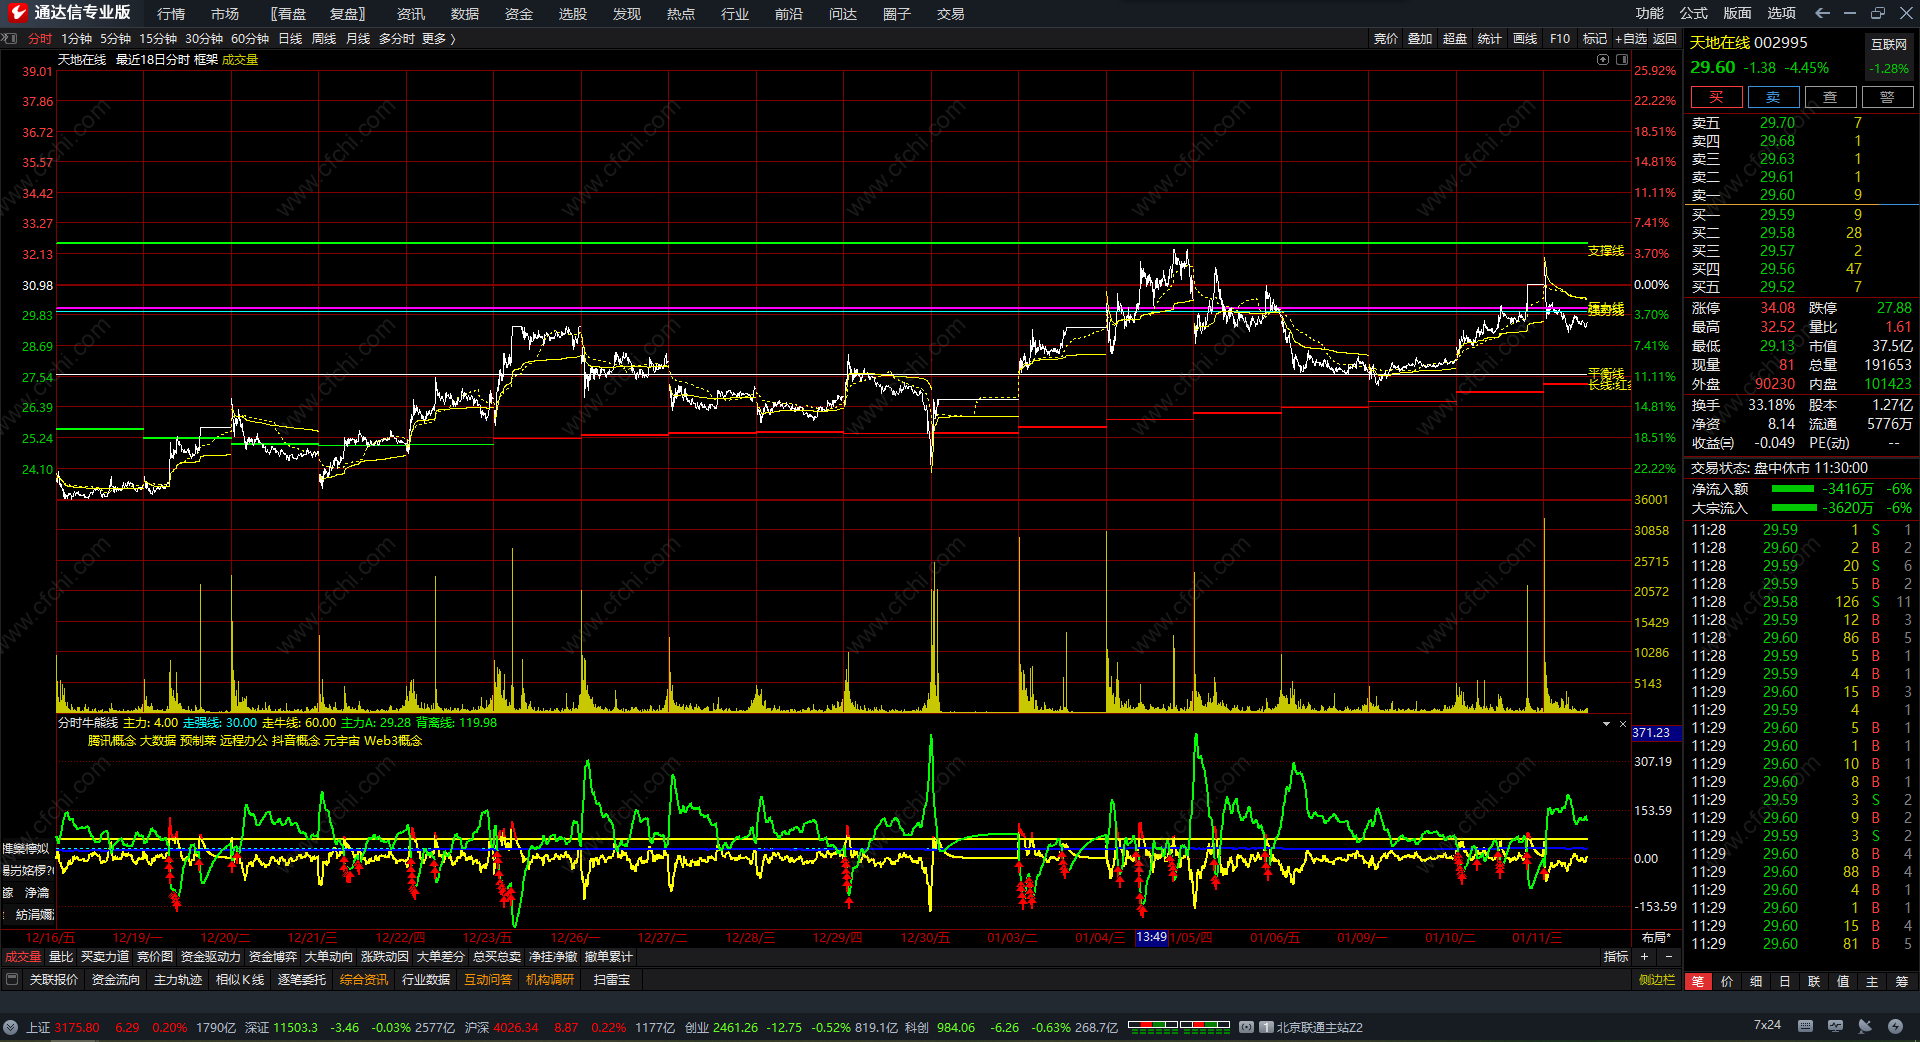The image size is (1920, 1042).
Task: Click the blue 卖 sell button
Action: pos(1773,97)
